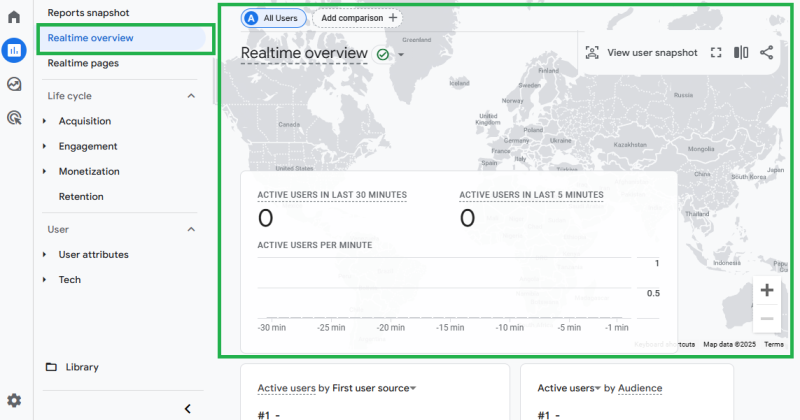The image size is (800, 420).
Task: Click the Life cycle section header
Action: tap(69, 96)
